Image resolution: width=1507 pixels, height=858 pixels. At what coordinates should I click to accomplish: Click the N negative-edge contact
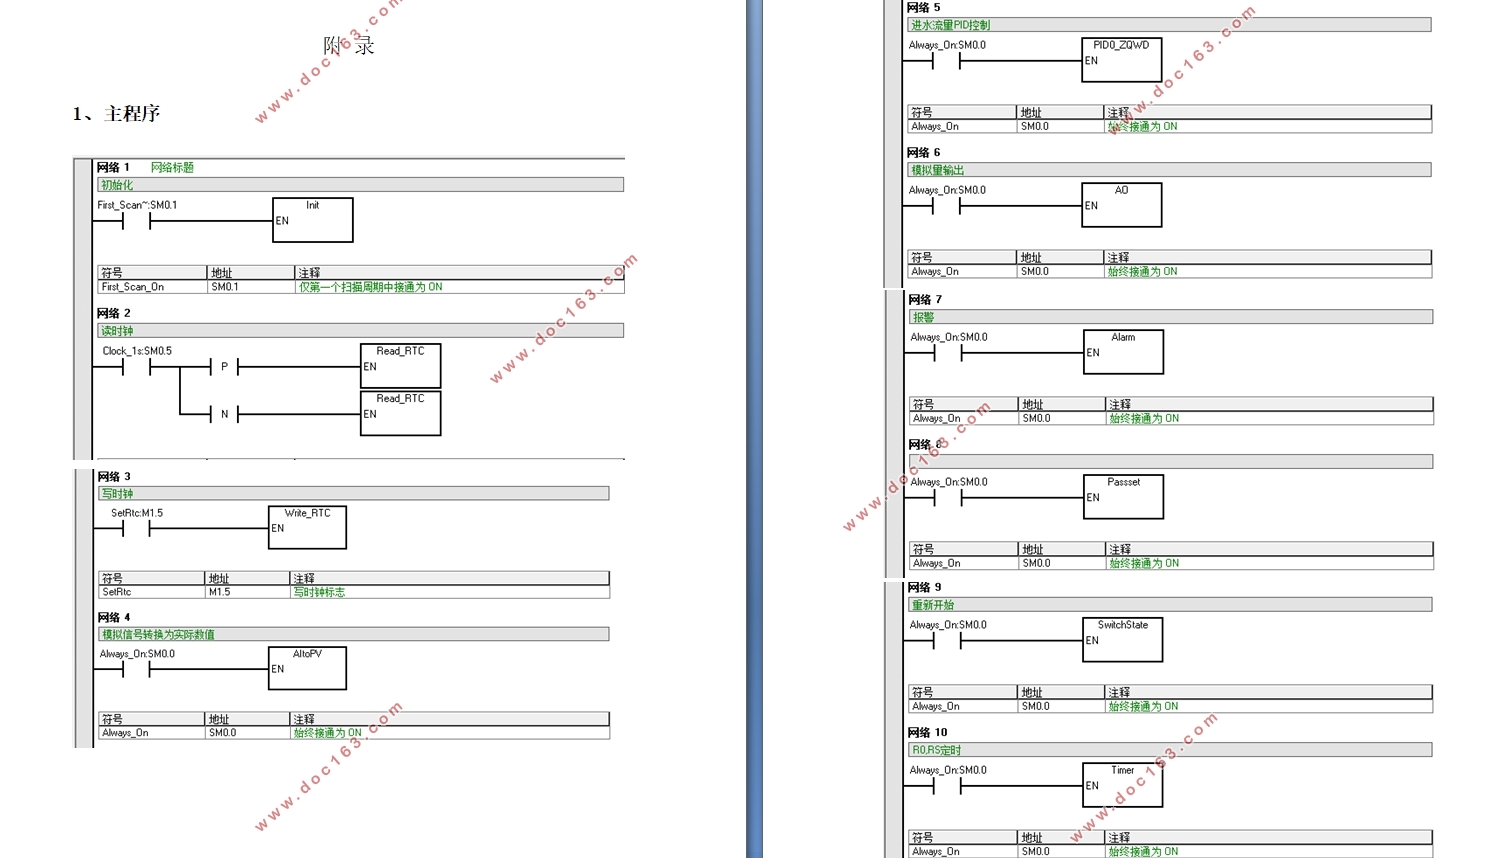pyautogui.click(x=224, y=414)
